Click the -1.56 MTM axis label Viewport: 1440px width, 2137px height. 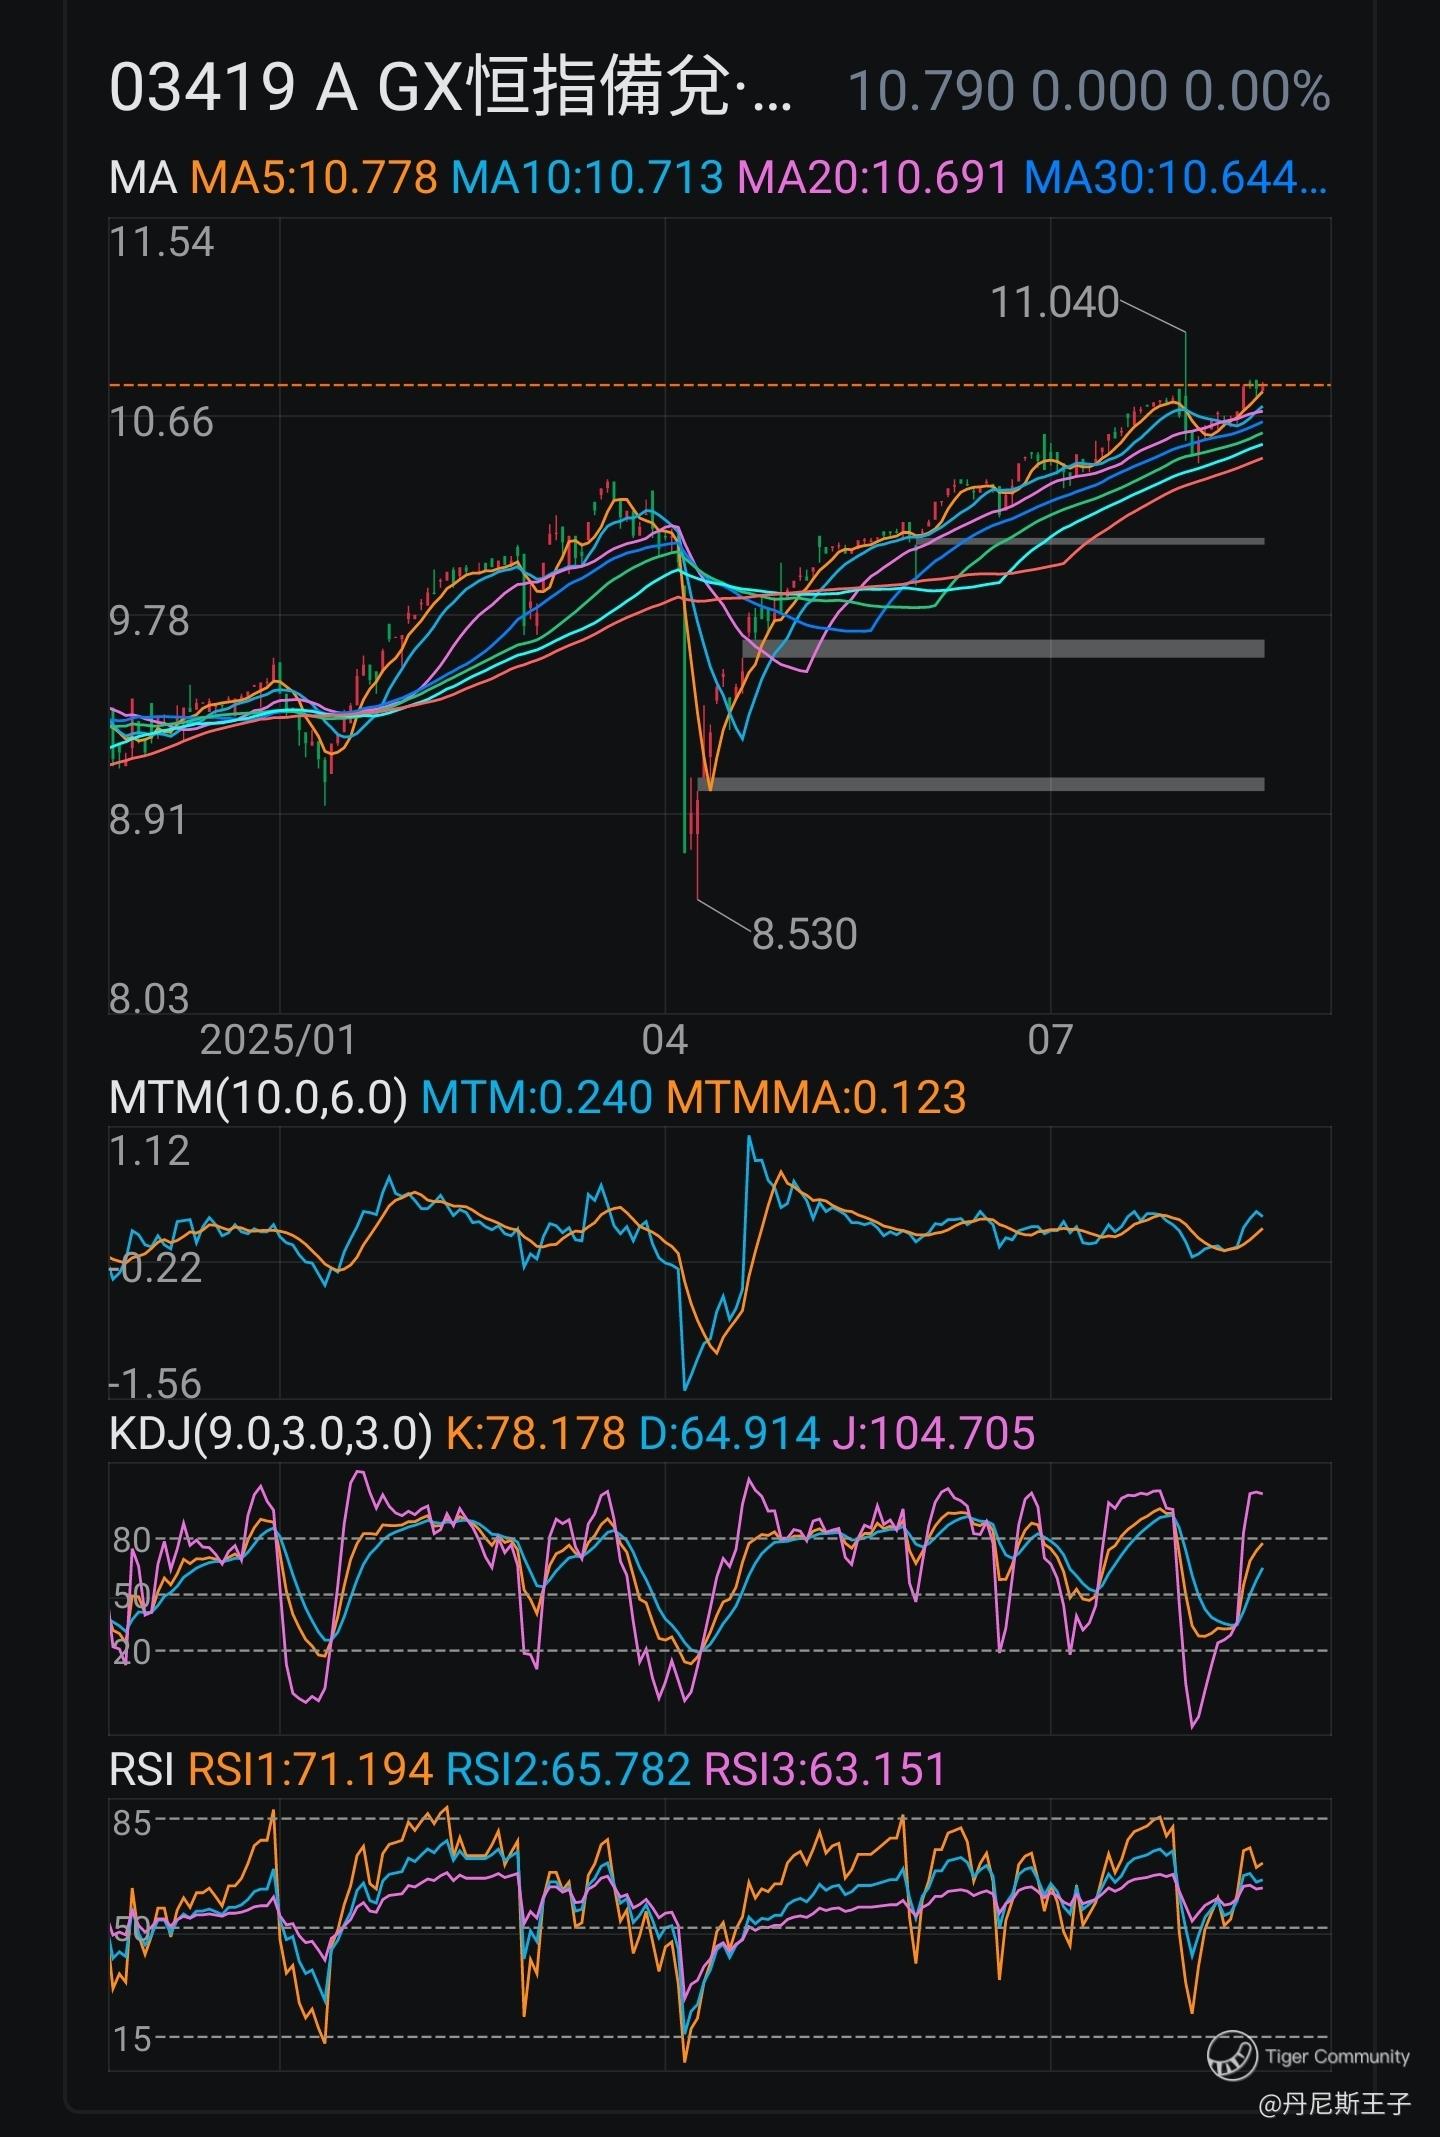click(x=155, y=1384)
